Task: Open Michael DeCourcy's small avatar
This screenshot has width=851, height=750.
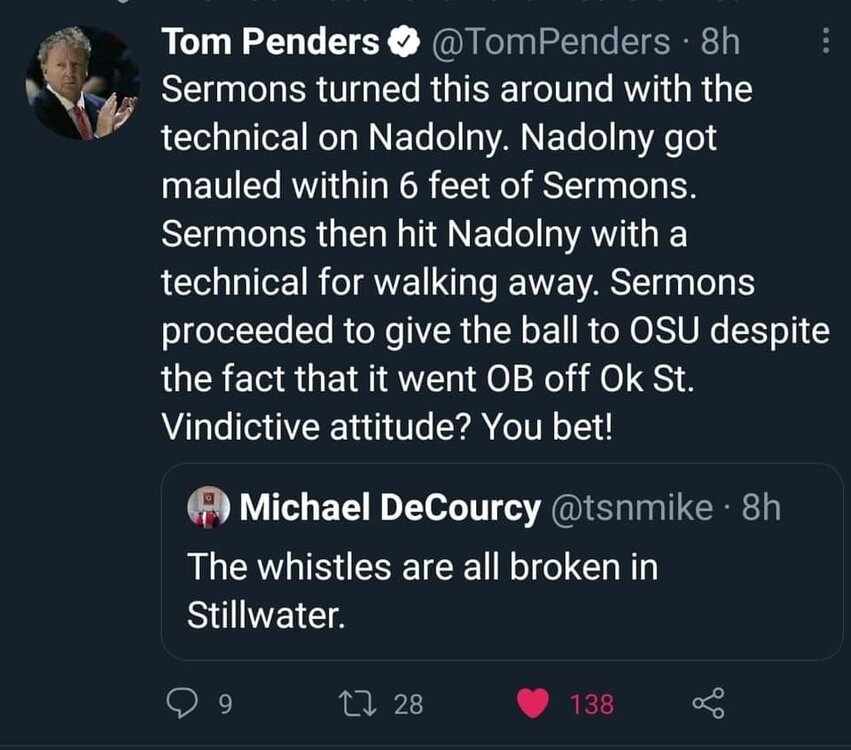Action: pyautogui.click(x=209, y=508)
